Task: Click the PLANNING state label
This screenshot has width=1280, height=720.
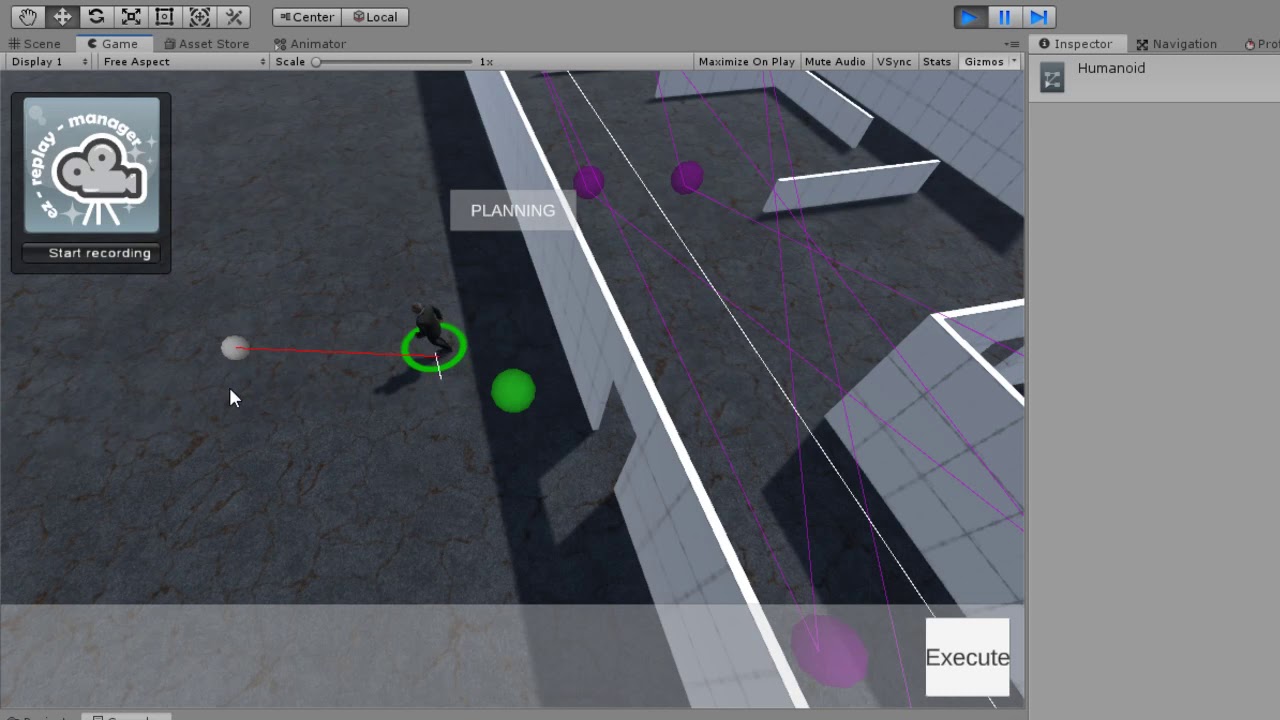Action: pyautogui.click(x=513, y=211)
